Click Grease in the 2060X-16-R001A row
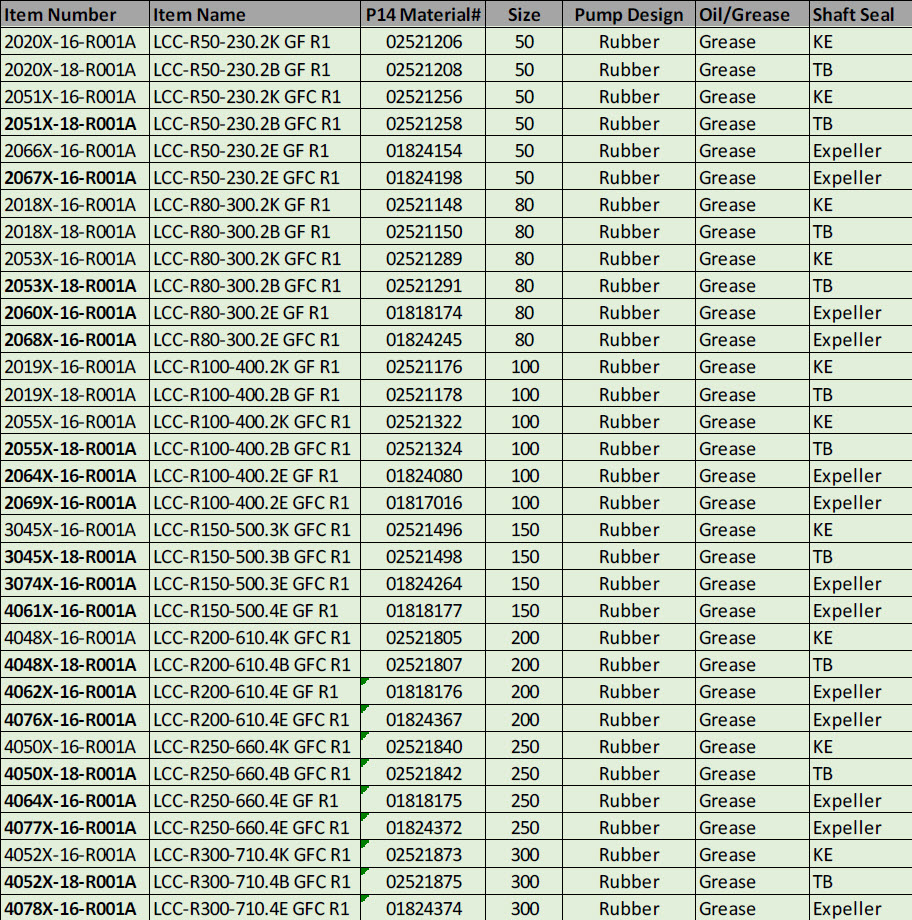912x920 pixels. pos(752,312)
